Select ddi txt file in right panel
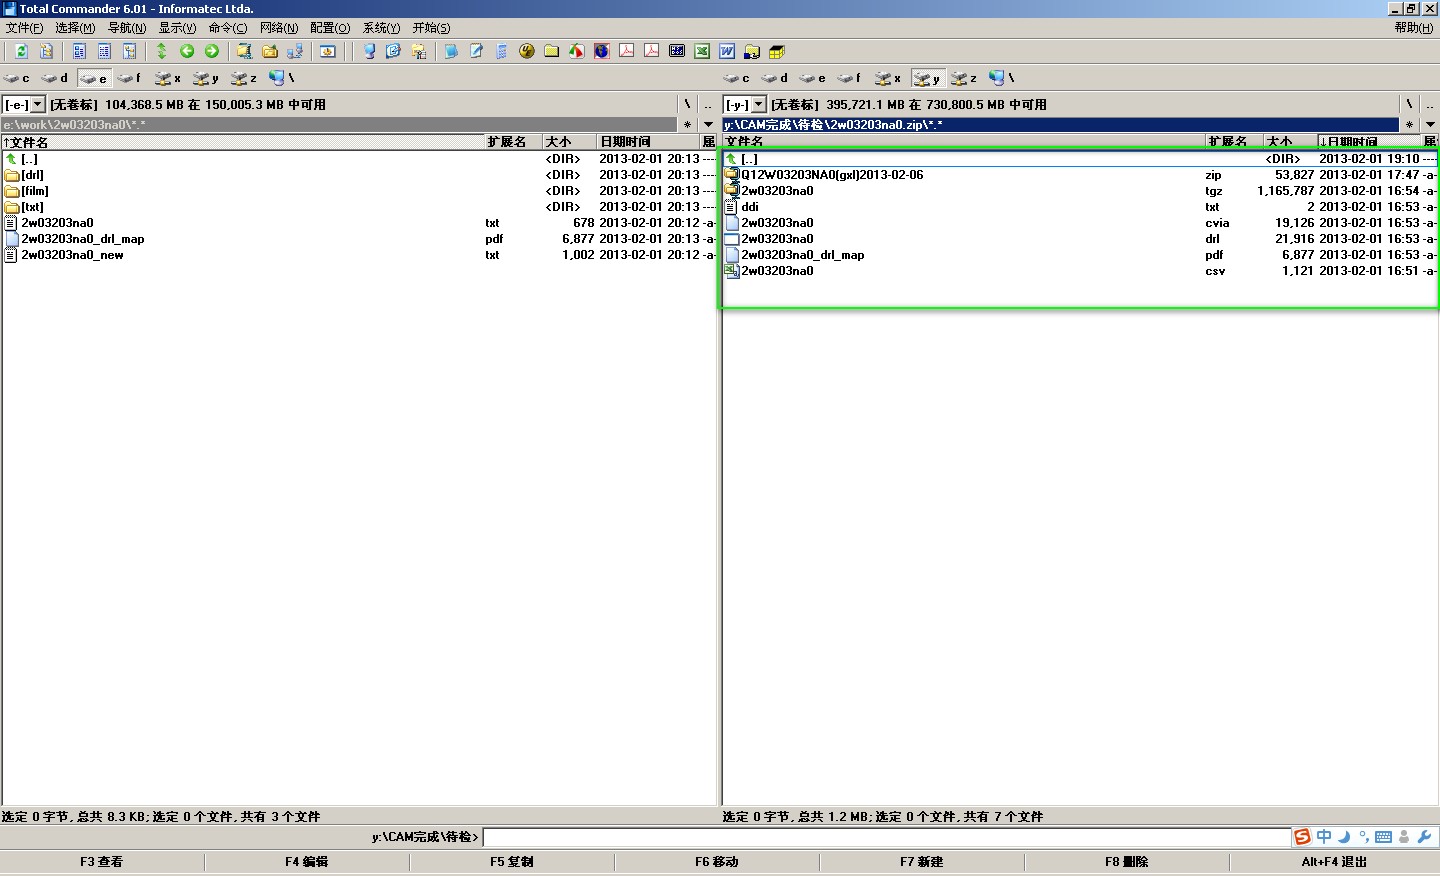Image resolution: width=1440 pixels, height=876 pixels. pos(1080,207)
